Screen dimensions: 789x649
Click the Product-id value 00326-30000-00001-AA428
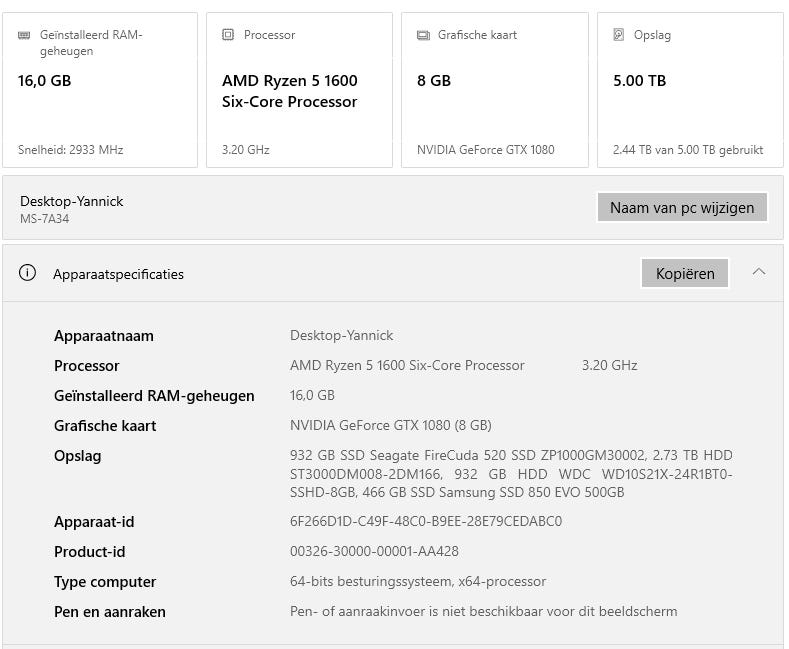374,551
